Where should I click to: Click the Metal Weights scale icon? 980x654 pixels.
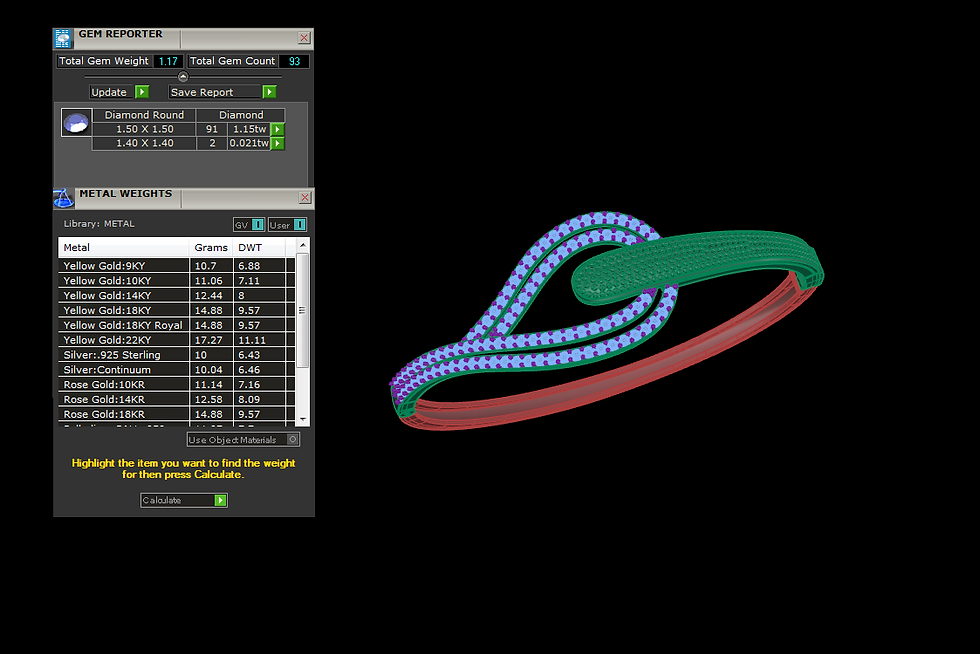(x=63, y=198)
